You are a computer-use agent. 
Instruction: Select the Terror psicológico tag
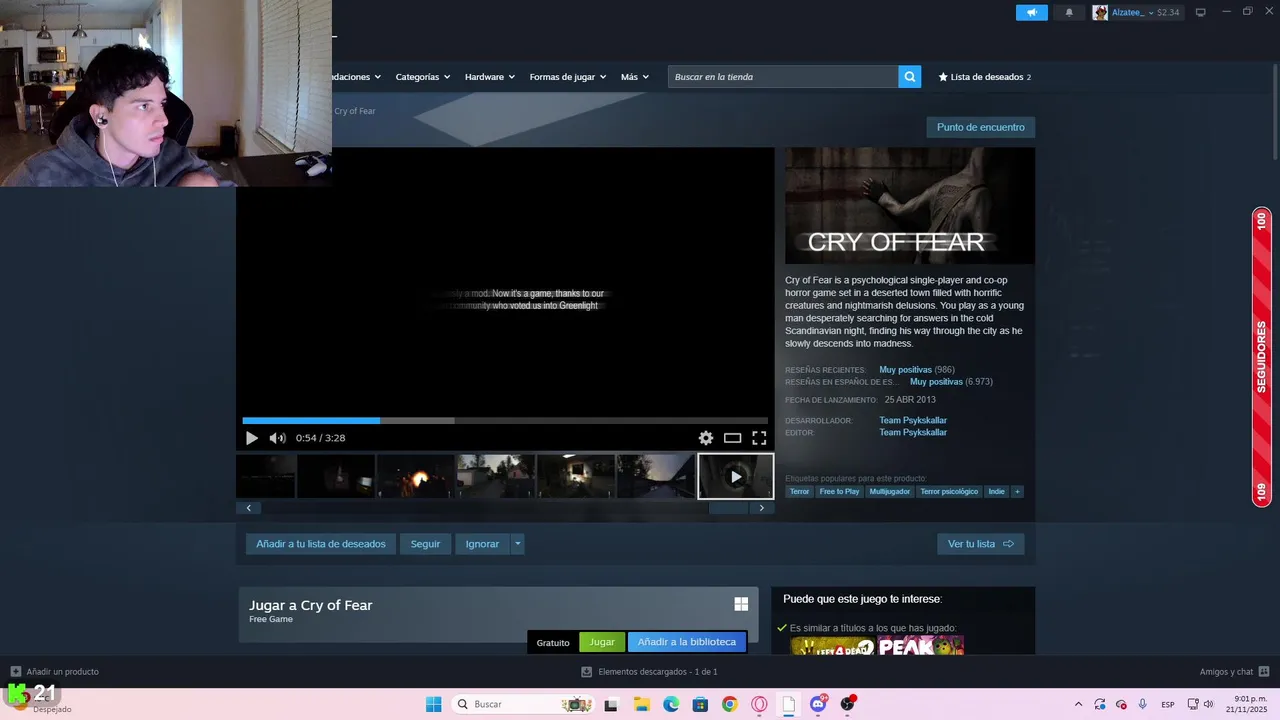tap(949, 492)
